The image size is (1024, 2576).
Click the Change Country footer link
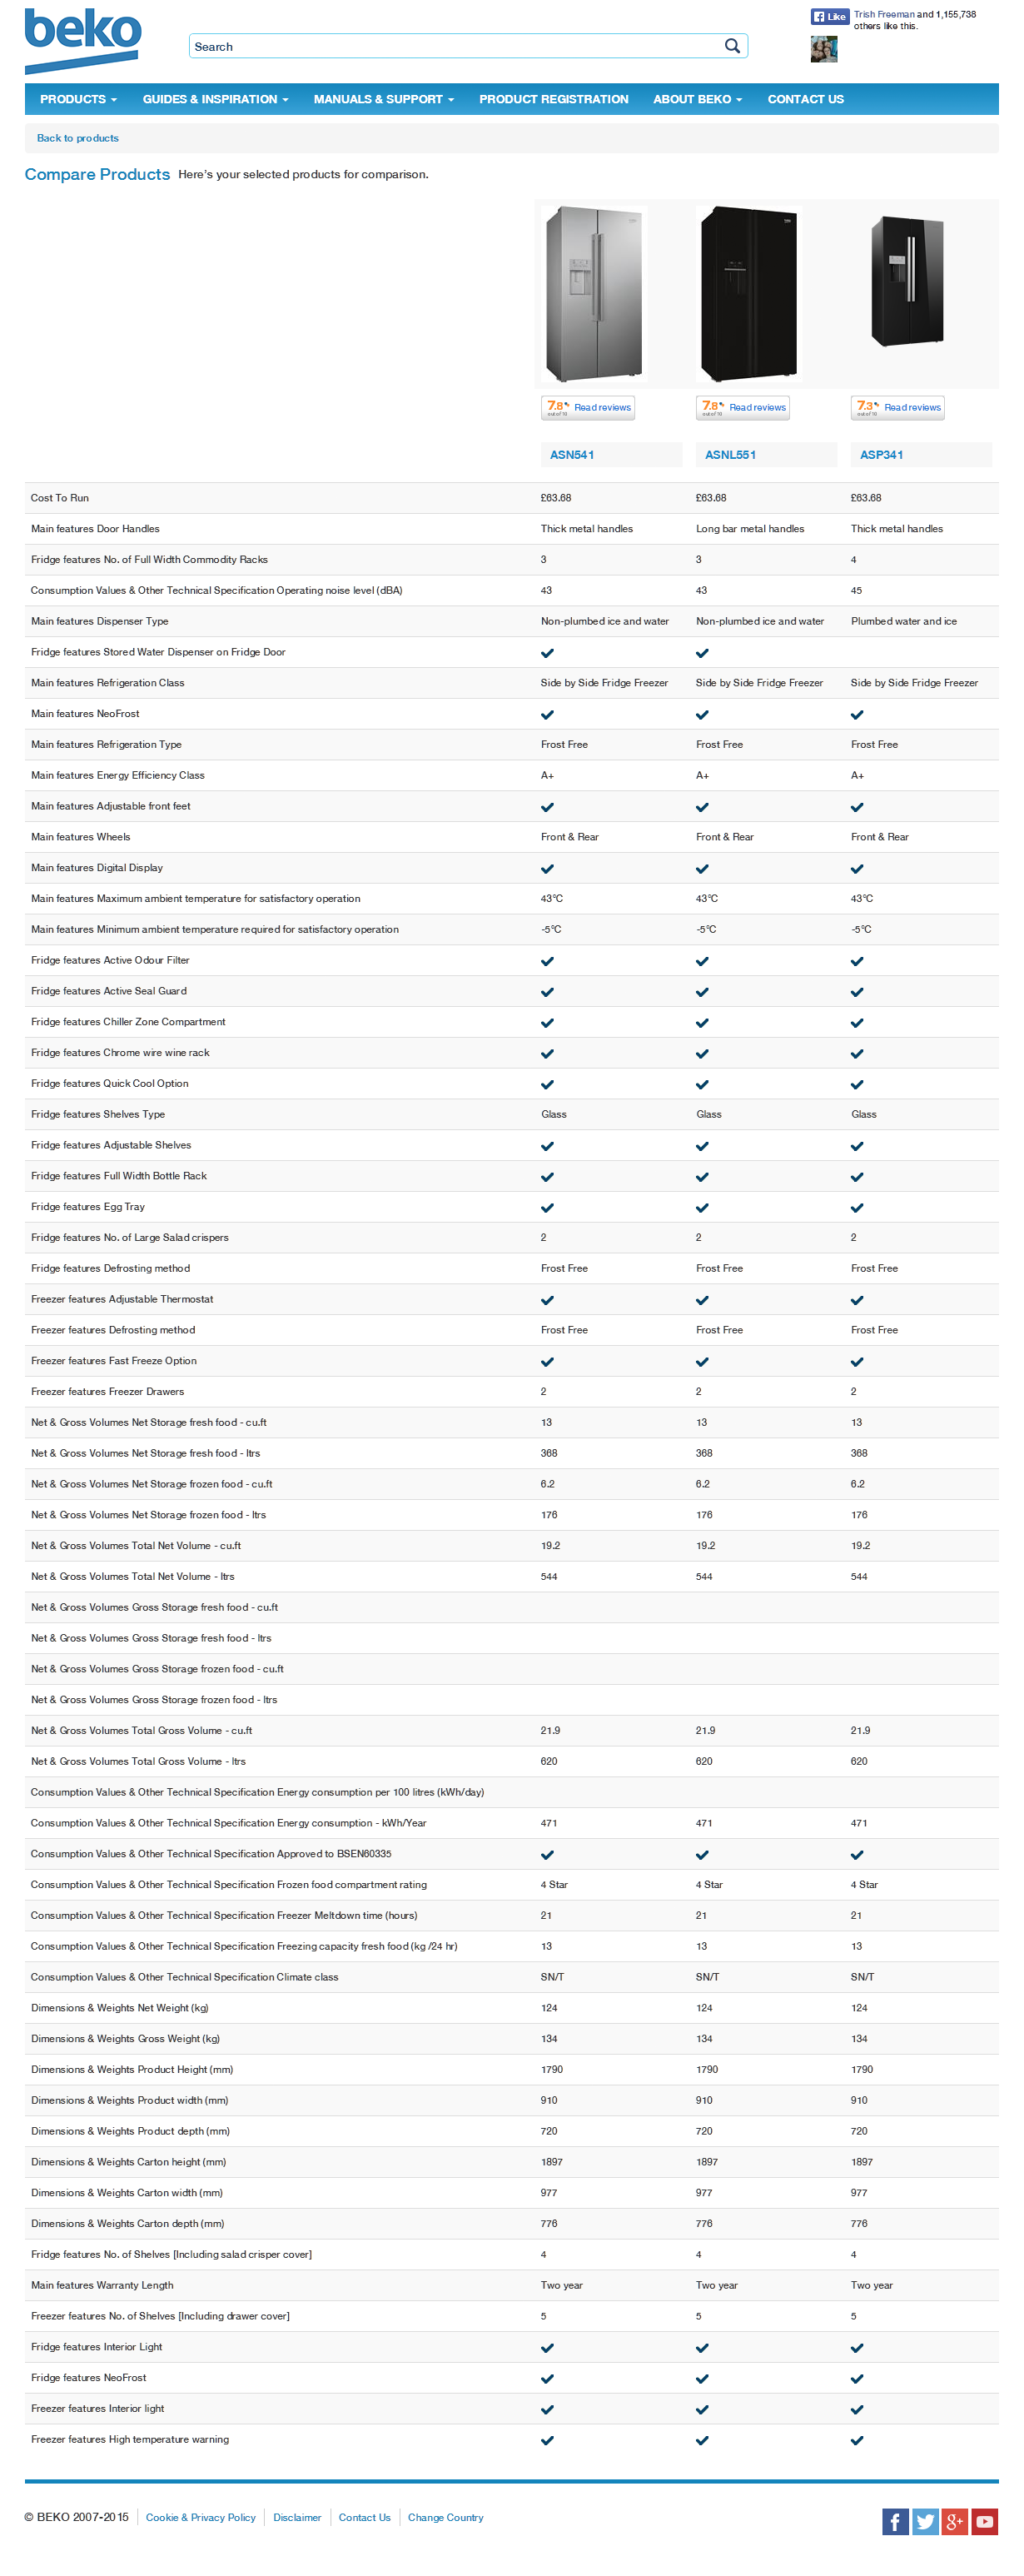click(445, 2517)
